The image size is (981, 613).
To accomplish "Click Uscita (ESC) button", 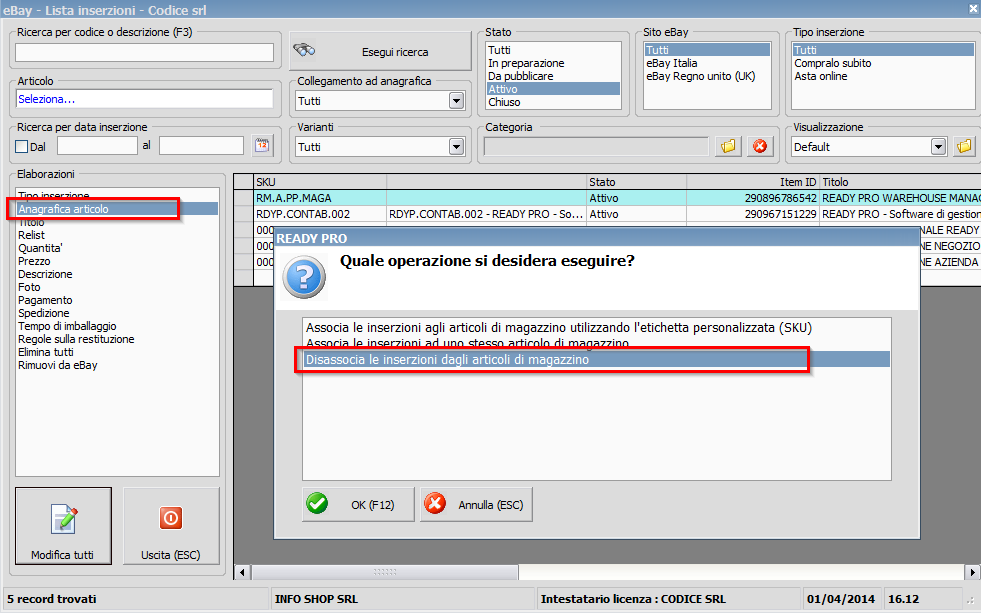I will [x=171, y=526].
